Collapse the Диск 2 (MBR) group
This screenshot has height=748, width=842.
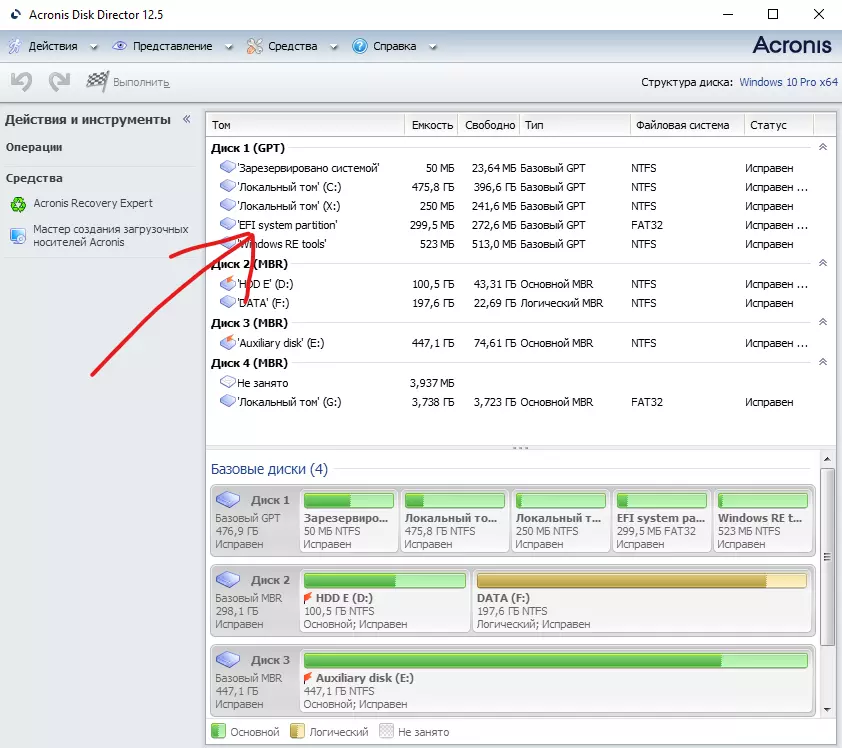[x=823, y=263]
